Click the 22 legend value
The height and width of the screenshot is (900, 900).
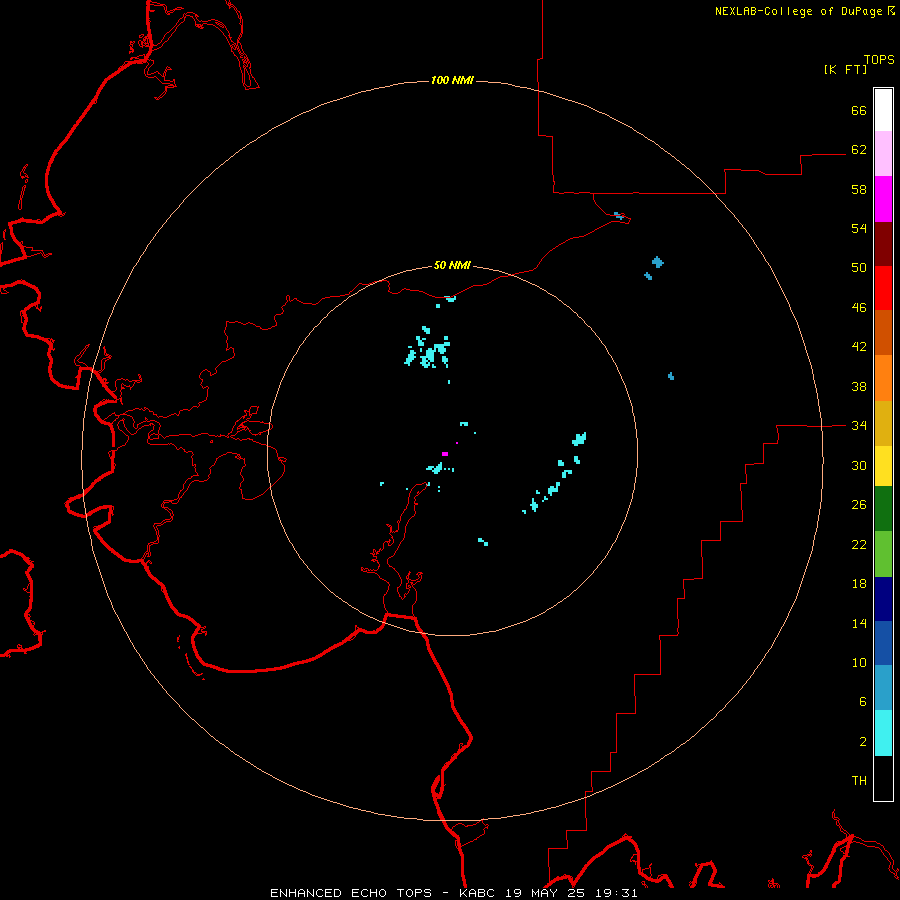859,544
